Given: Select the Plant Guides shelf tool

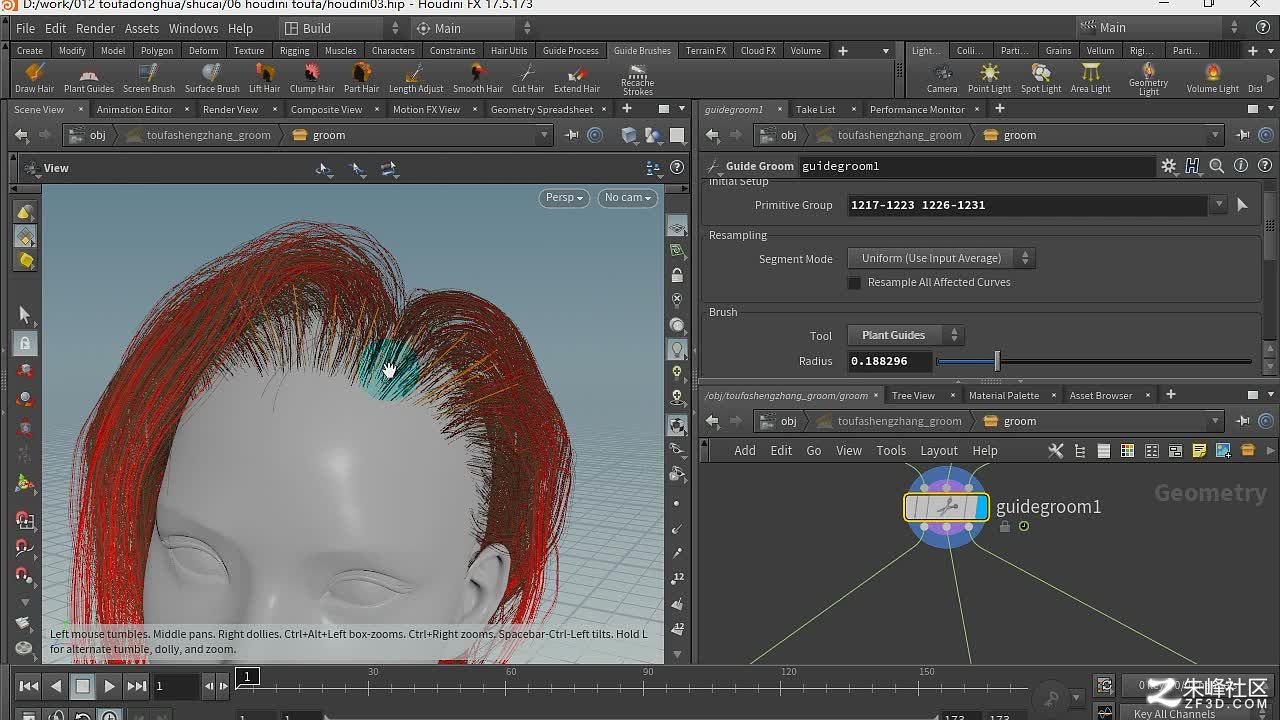Looking at the screenshot, I should pyautogui.click(x=89, y=78).
